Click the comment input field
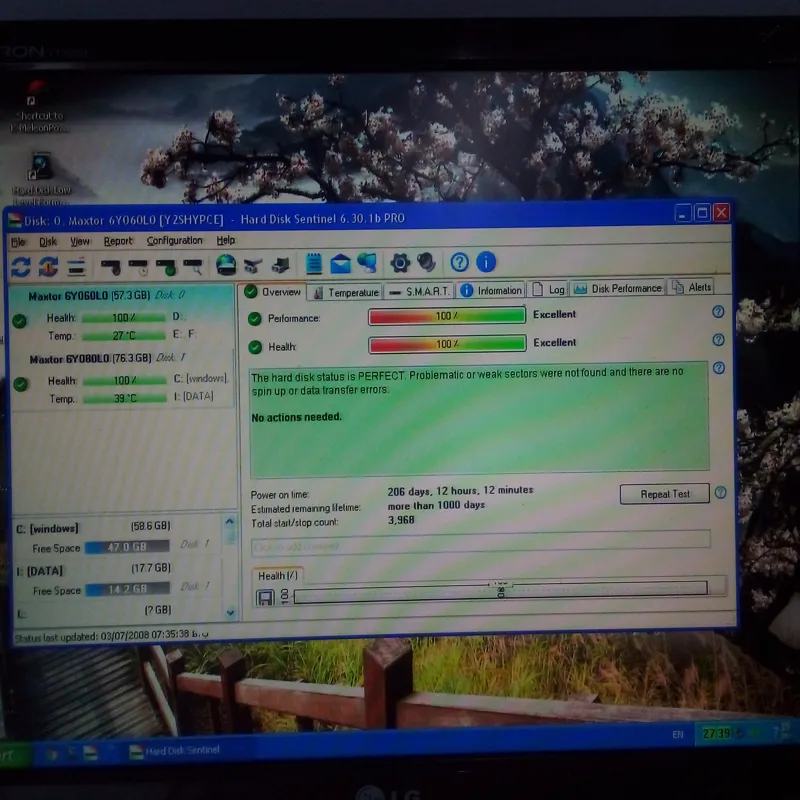Image resolution: width=800 pixels, height=800 pixels. (x=480, y=542)
